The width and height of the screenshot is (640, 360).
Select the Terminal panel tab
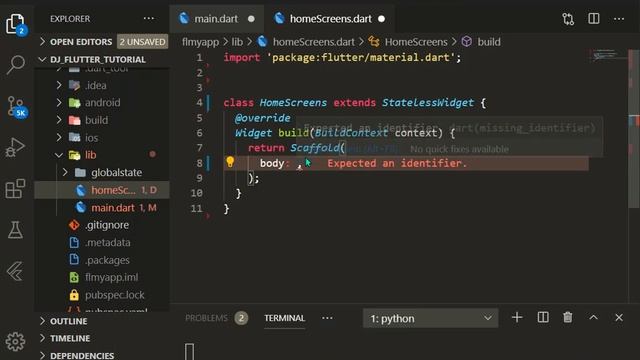pos(284,318)
